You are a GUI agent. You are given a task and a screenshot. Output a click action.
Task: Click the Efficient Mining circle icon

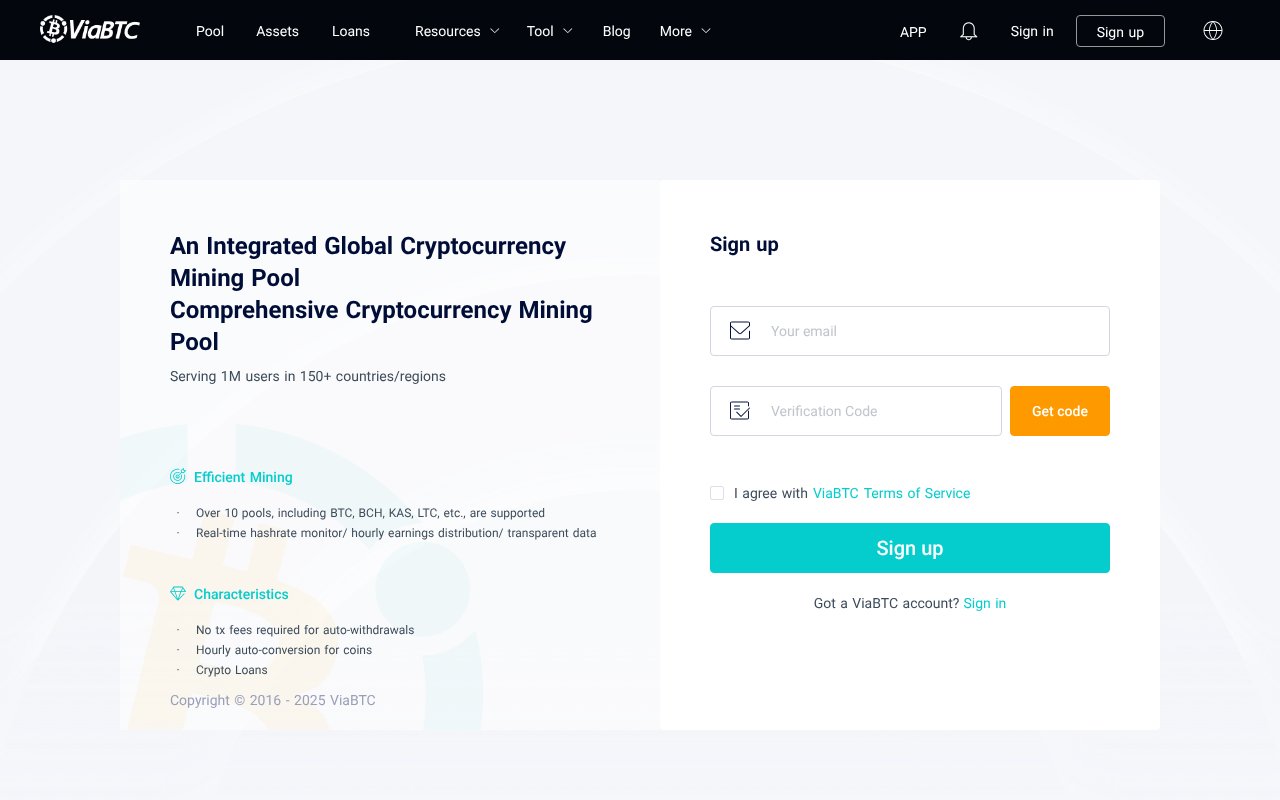[x=178, y=476]
